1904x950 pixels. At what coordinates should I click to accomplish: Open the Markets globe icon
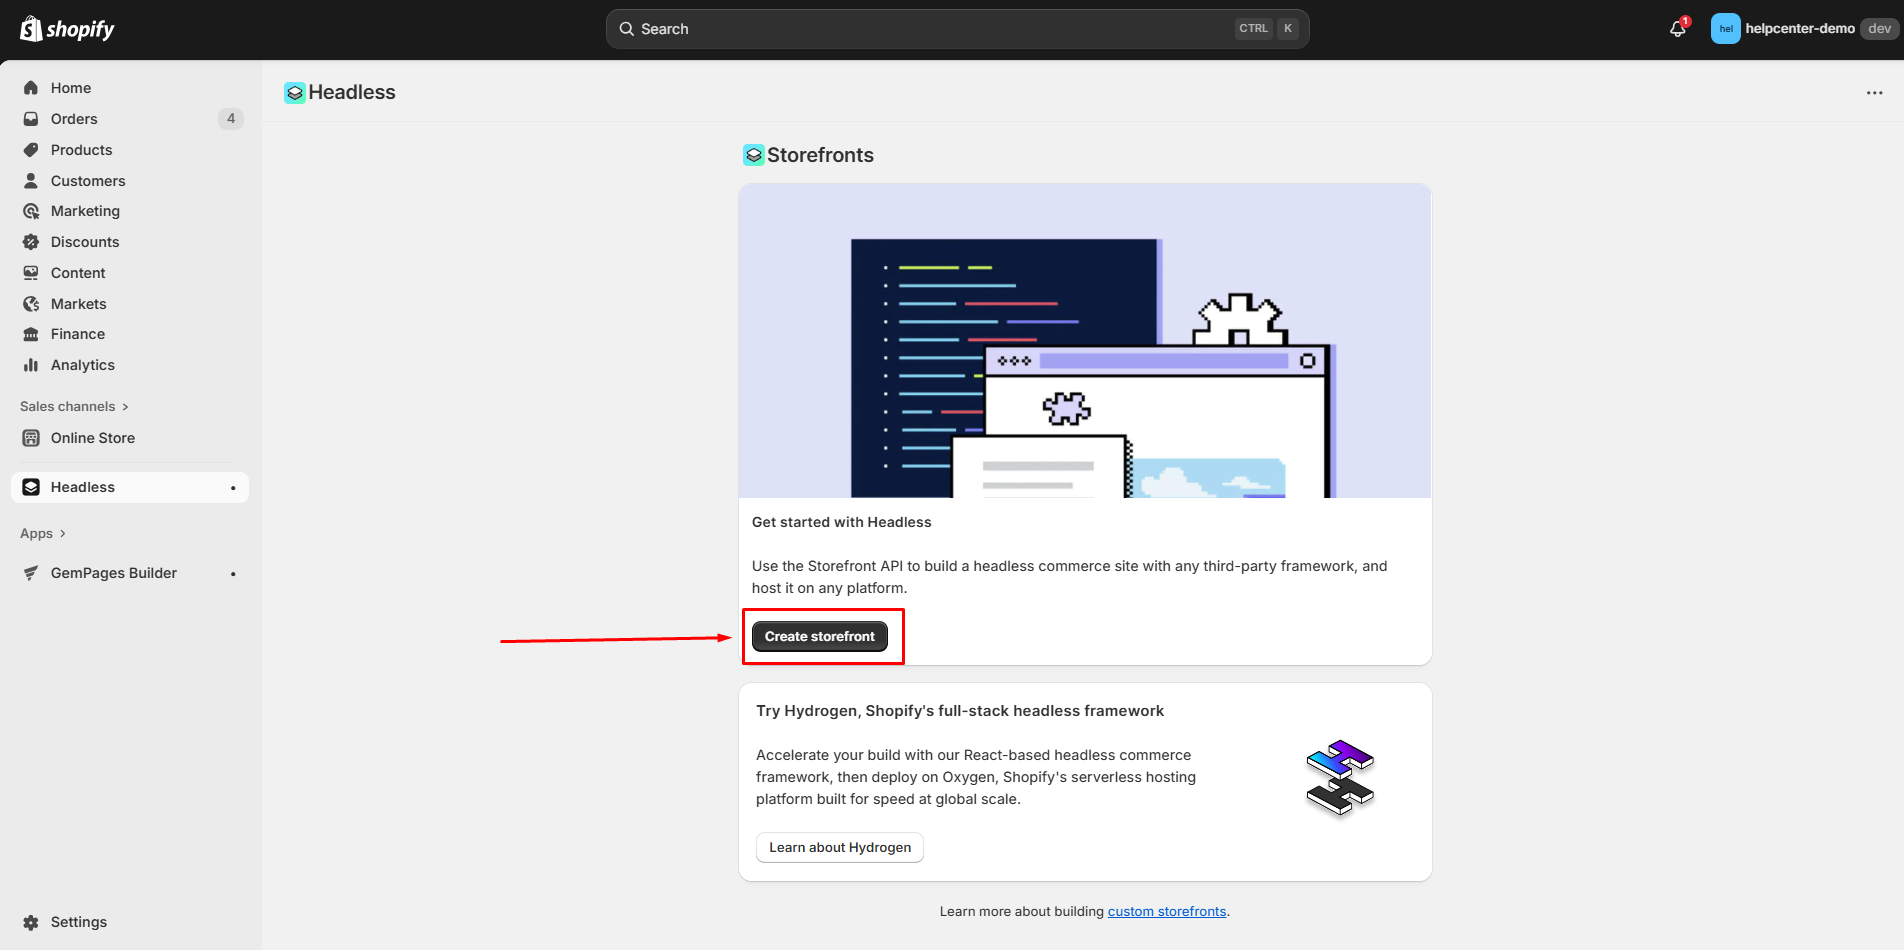31,304
